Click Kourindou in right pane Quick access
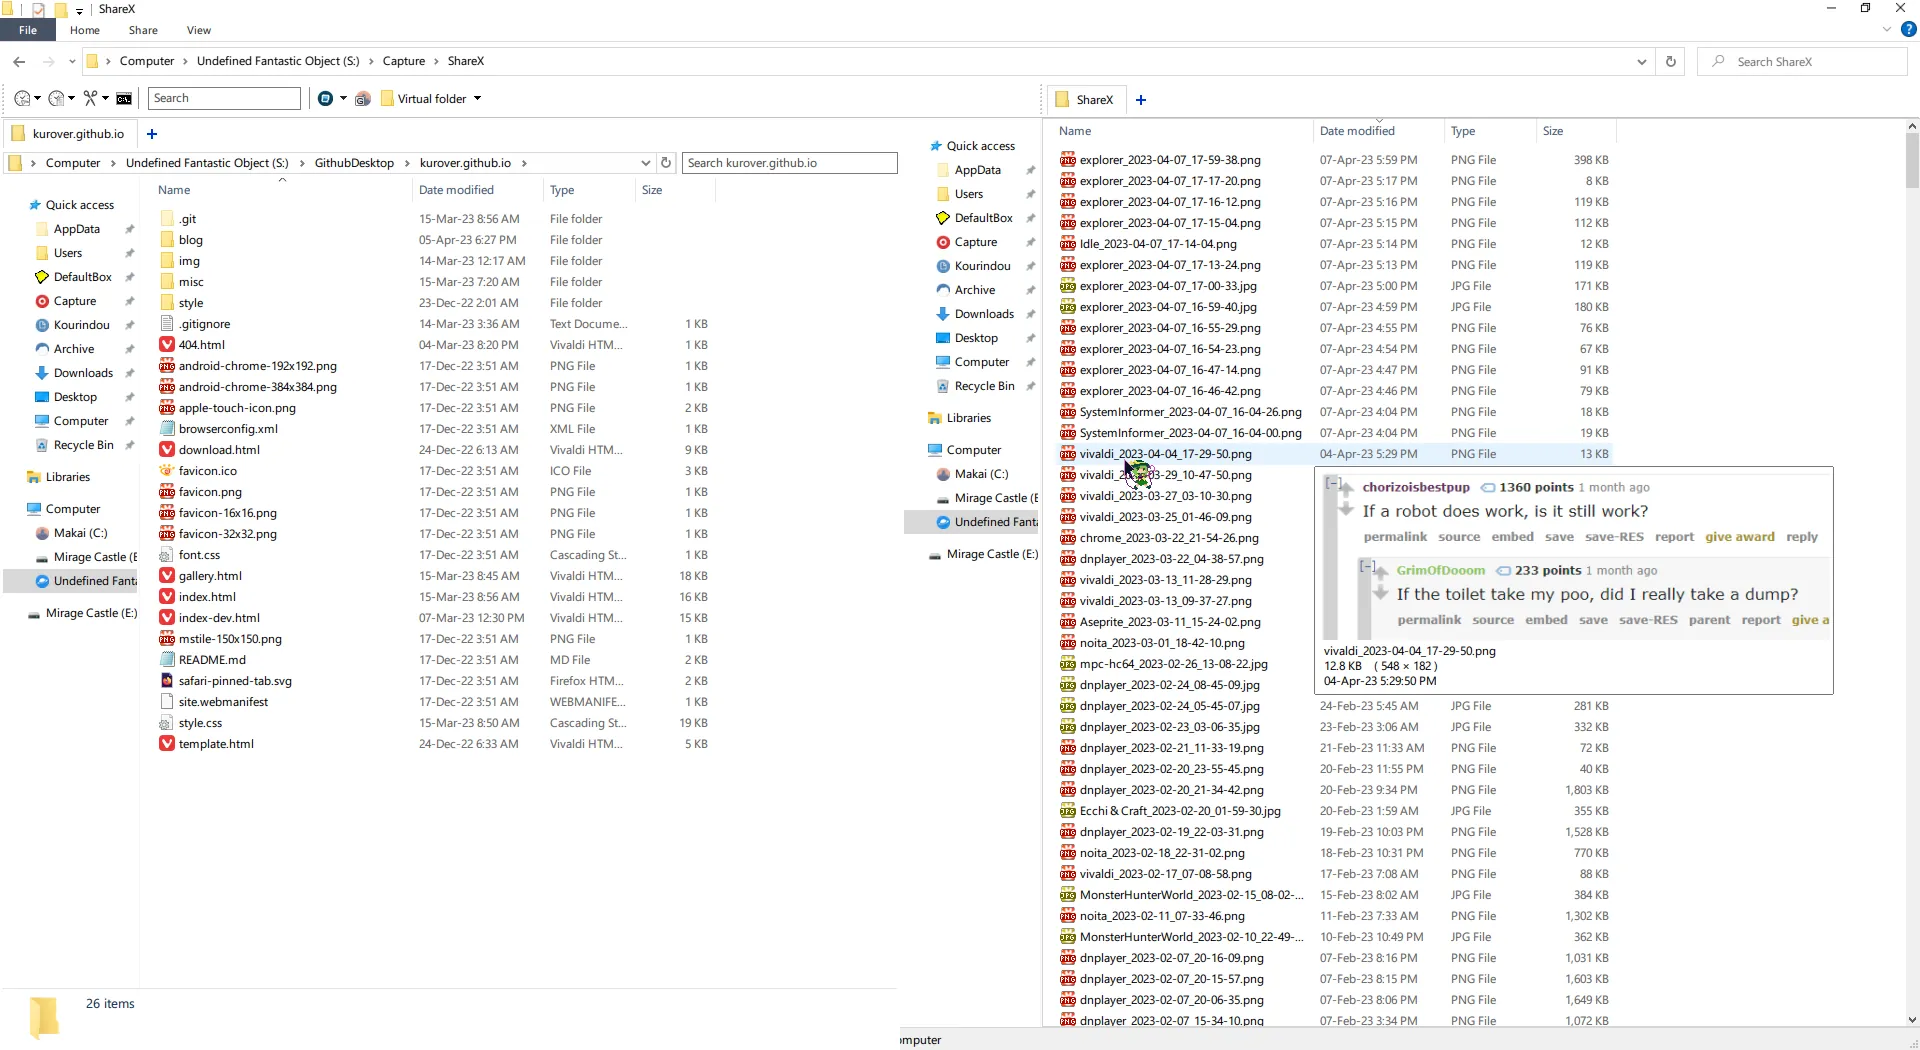The width and height of the screenshot is (1920, 1050). (982, 266)
